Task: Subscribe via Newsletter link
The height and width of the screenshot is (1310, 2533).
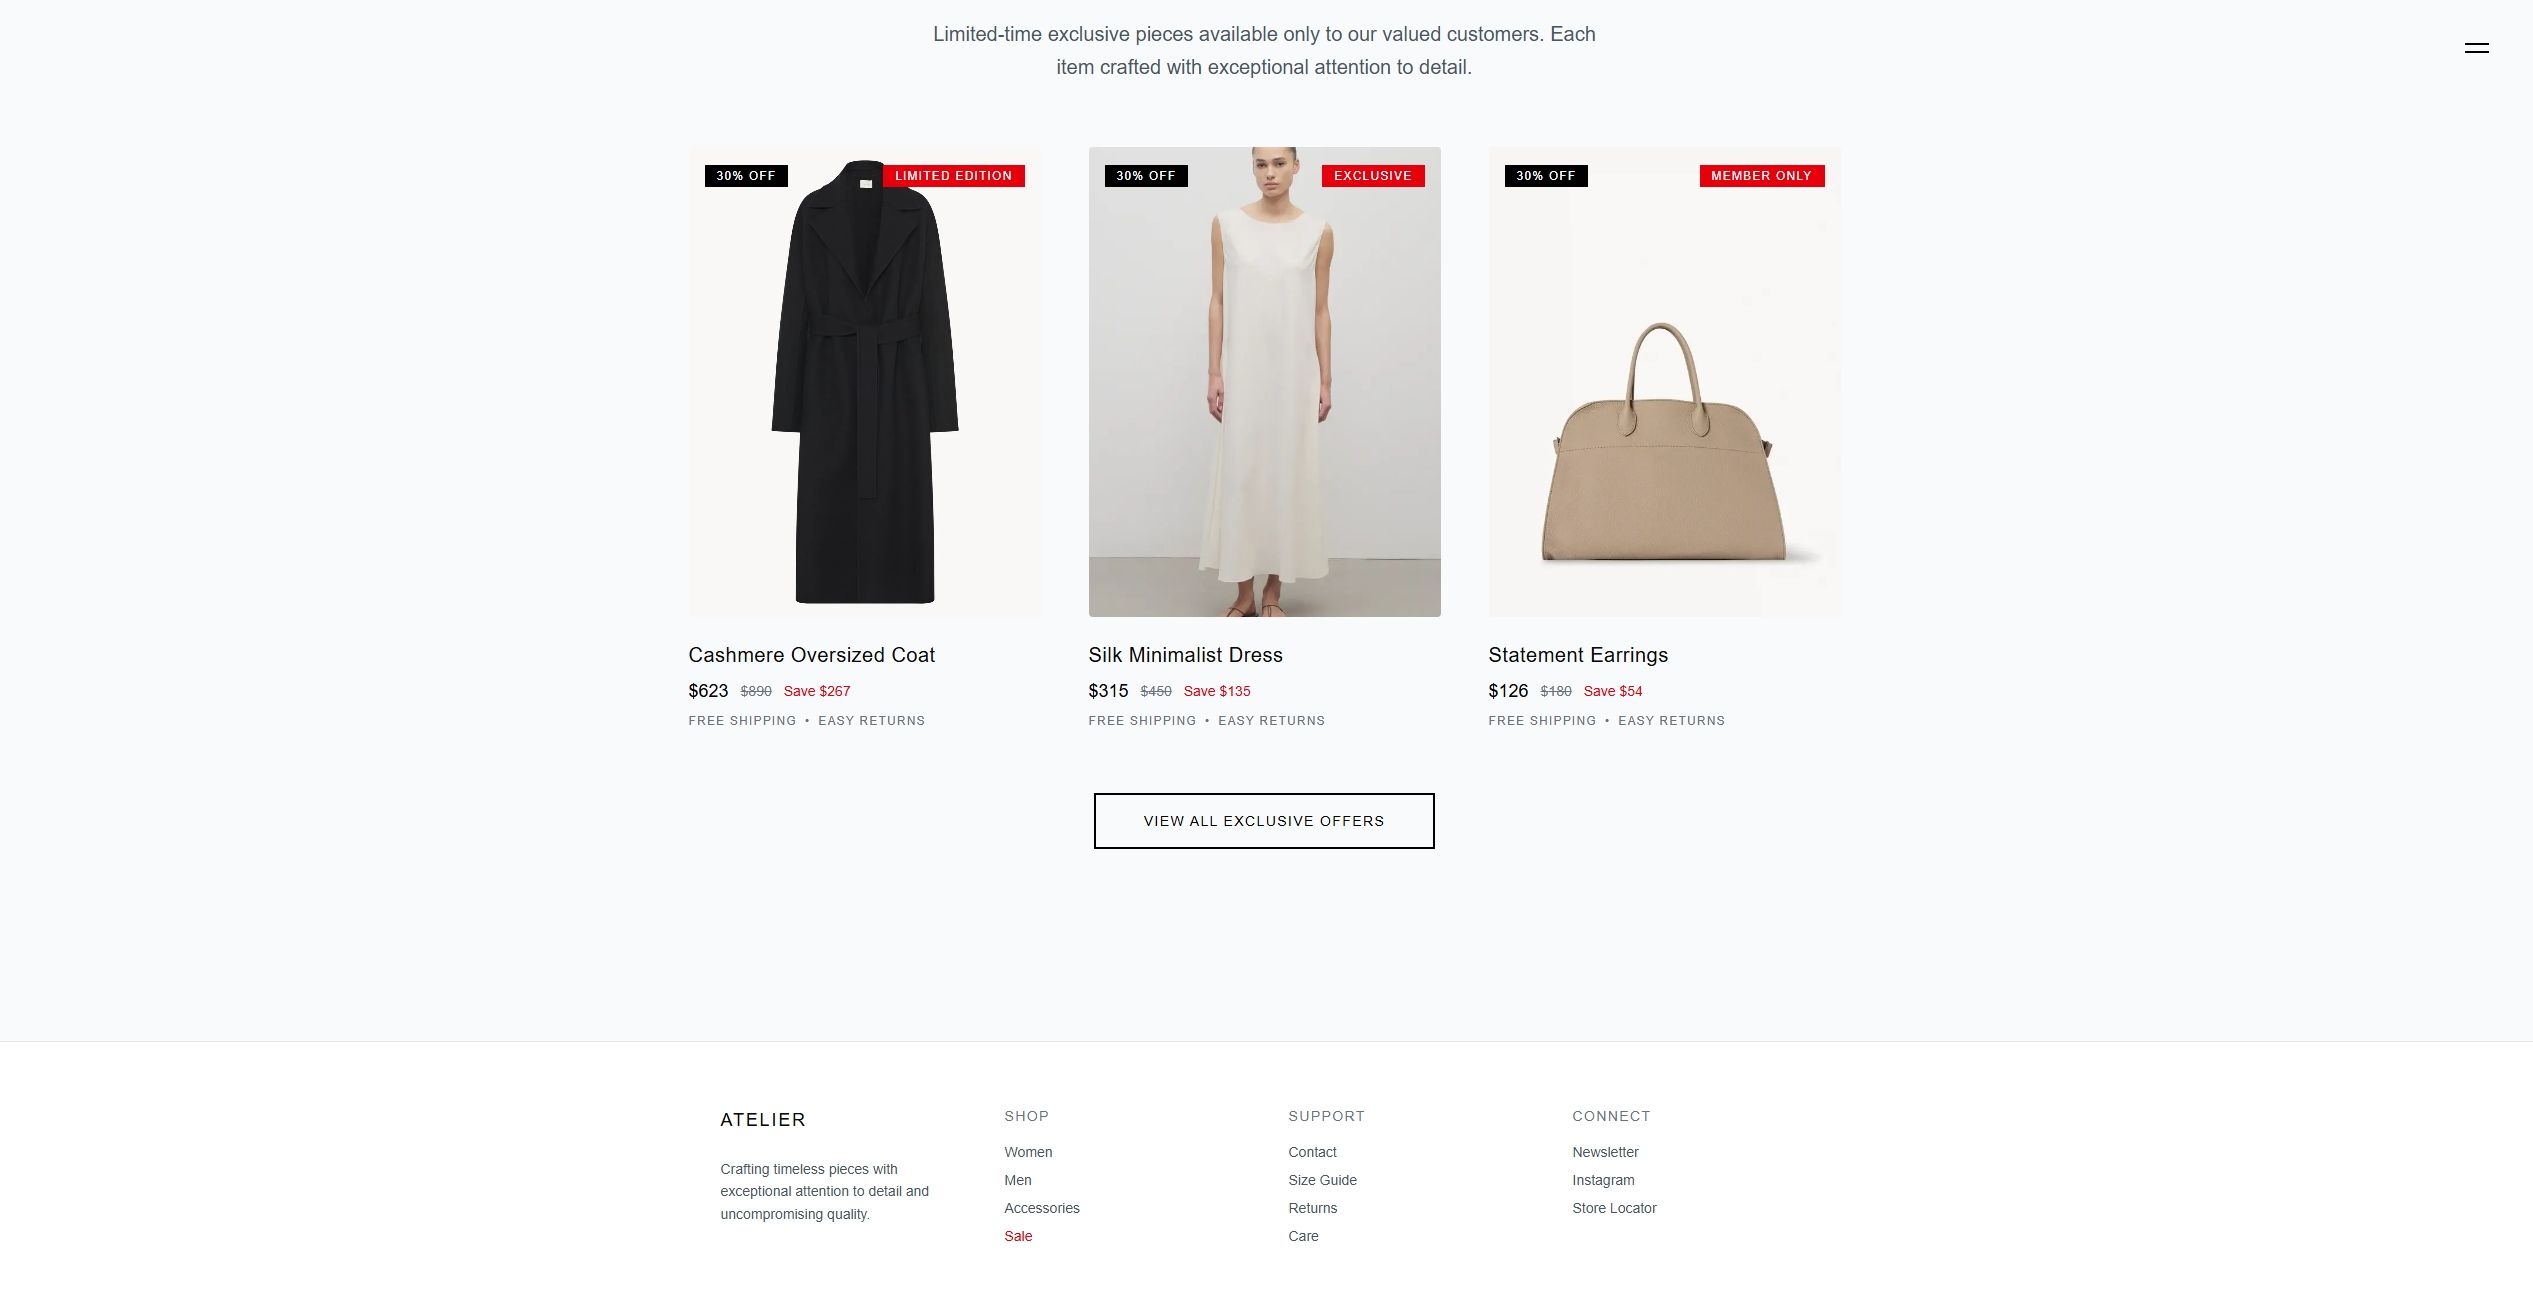Action: [1605, 1152]
